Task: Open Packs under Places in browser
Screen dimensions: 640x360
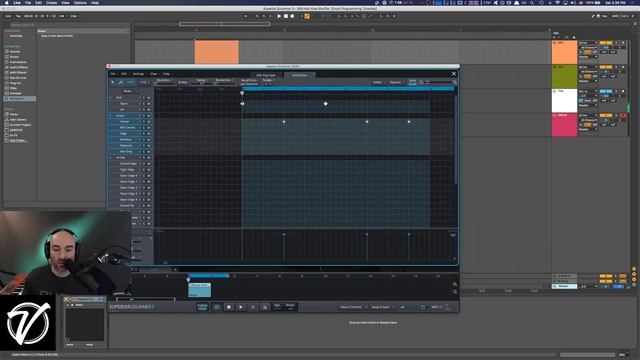Action: point(14,114)
